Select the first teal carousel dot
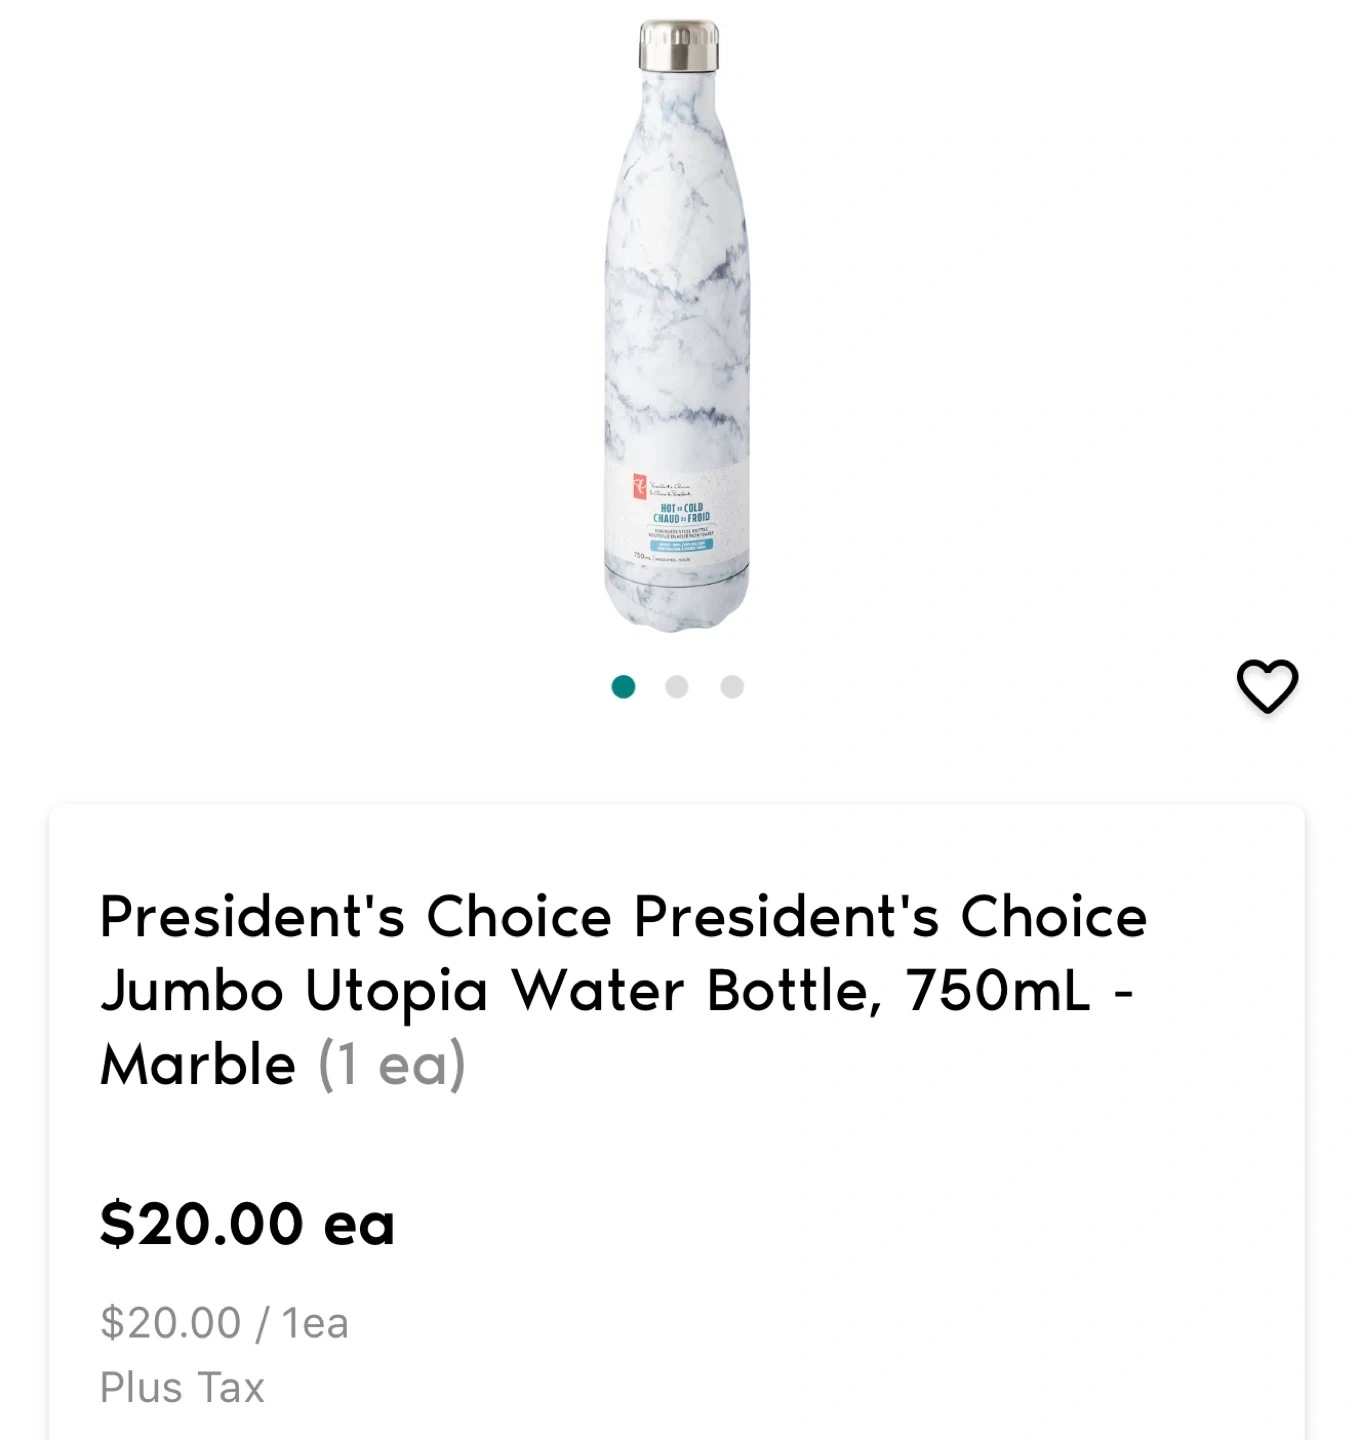1354x1440 pixels. 623,687
